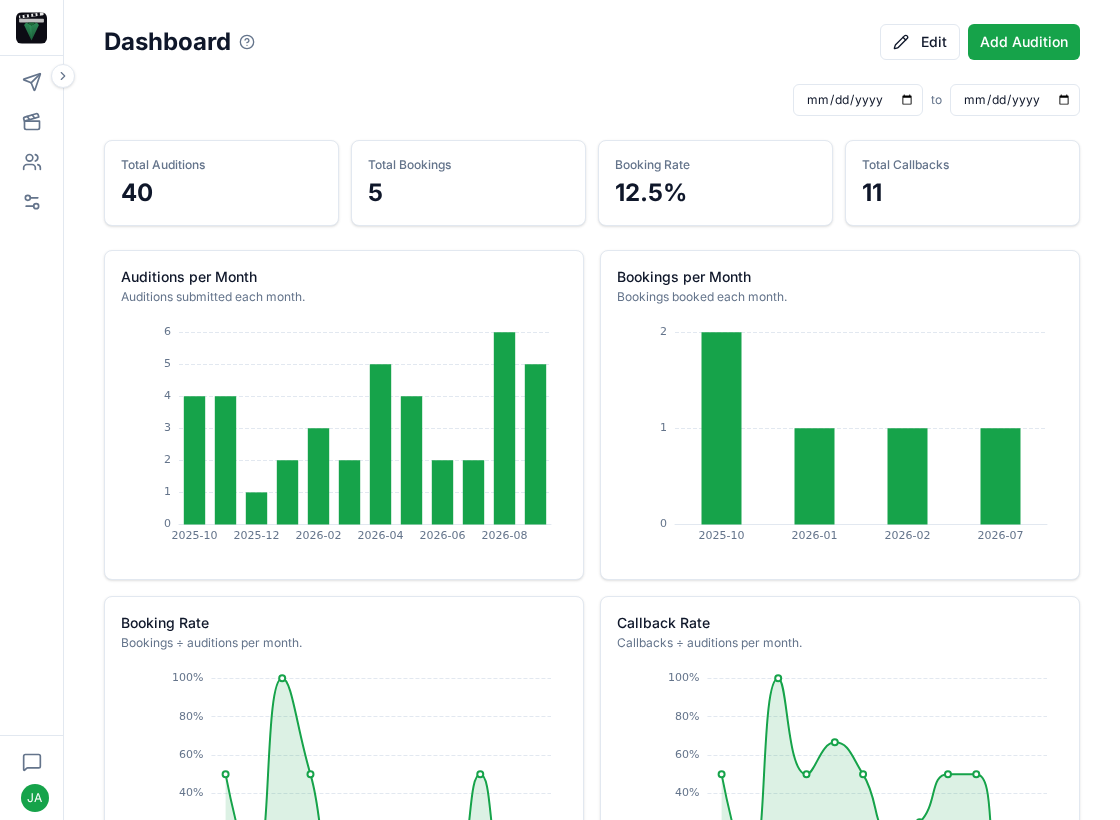Click the 2026-04 axis label in Auditions chart

(380, 535)
